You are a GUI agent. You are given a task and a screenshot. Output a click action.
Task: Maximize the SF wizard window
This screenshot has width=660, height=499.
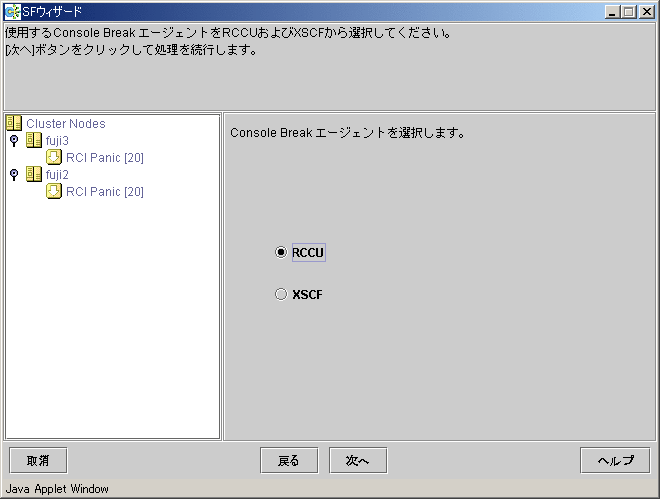[x=629, y=12]
